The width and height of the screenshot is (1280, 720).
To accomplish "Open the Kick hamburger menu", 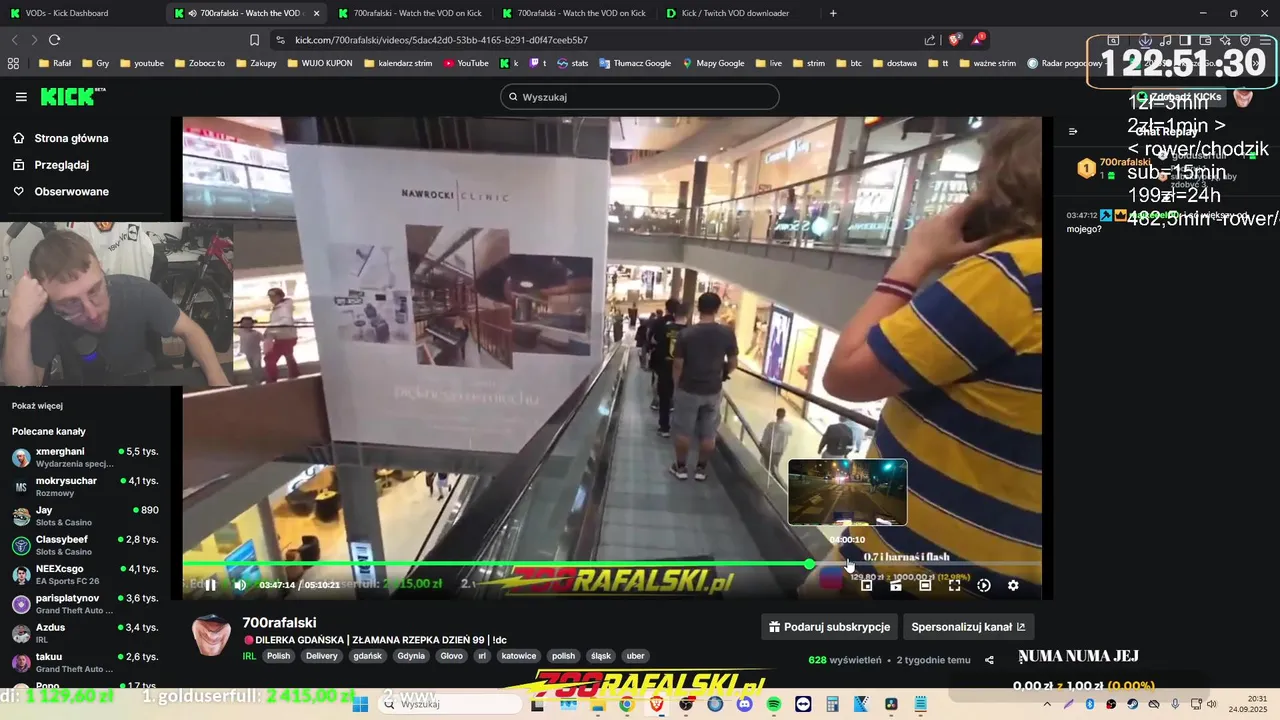I will [21, 97].
